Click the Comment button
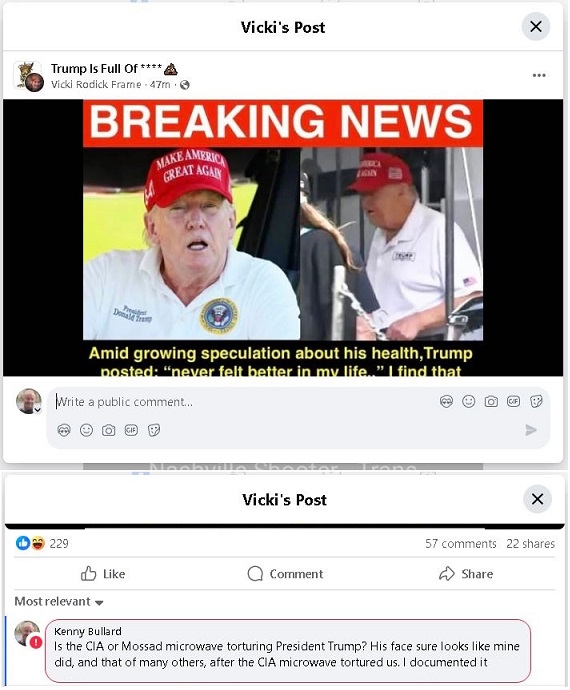 pyautogui.click(x=285, y=574)
